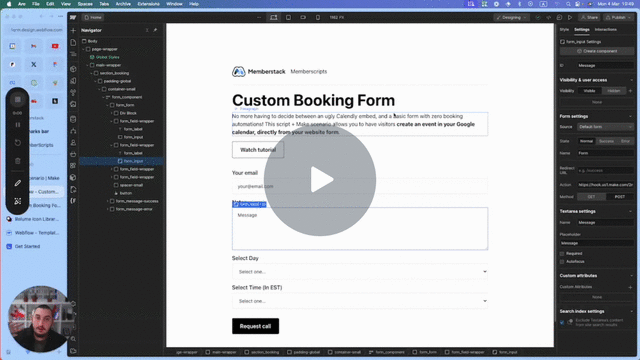Viewport: 640px width, 360px height.
Task: Open the CMS database icon in sidebar
Action: point(73,119)
